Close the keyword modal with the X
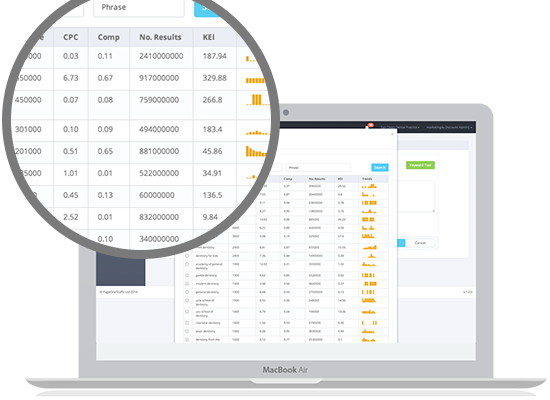550x400 pixels. click(x=392, y=134)
